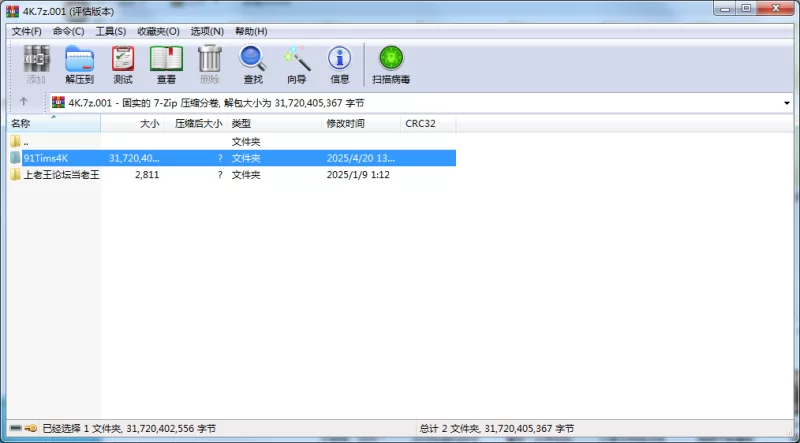
Task: Click the 91Tims4K folder icon
Action: (x=15, y=158)
